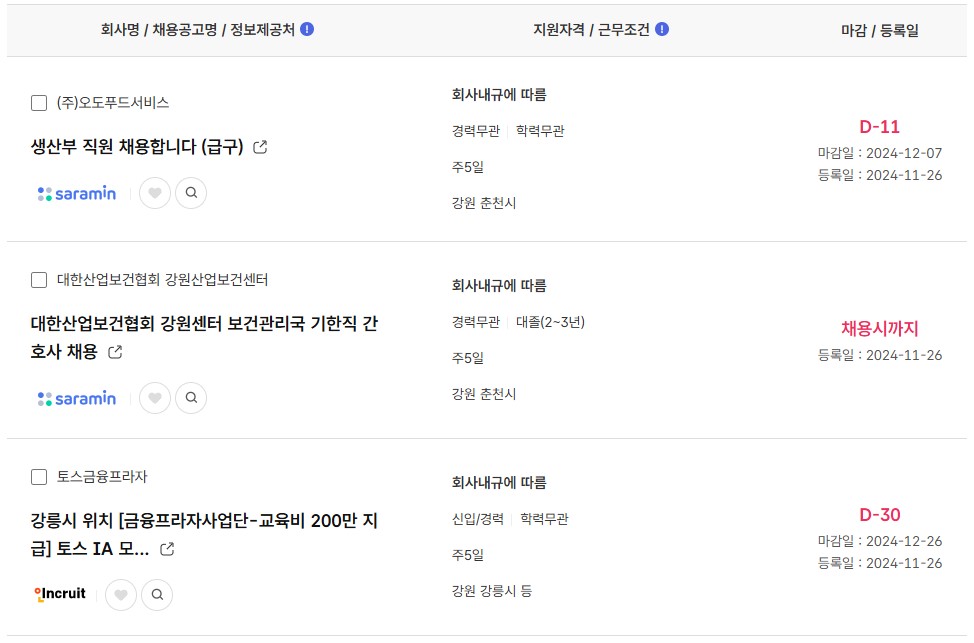Click magnifier icon for 생산부 직원 채용 posting

[191, 193]
